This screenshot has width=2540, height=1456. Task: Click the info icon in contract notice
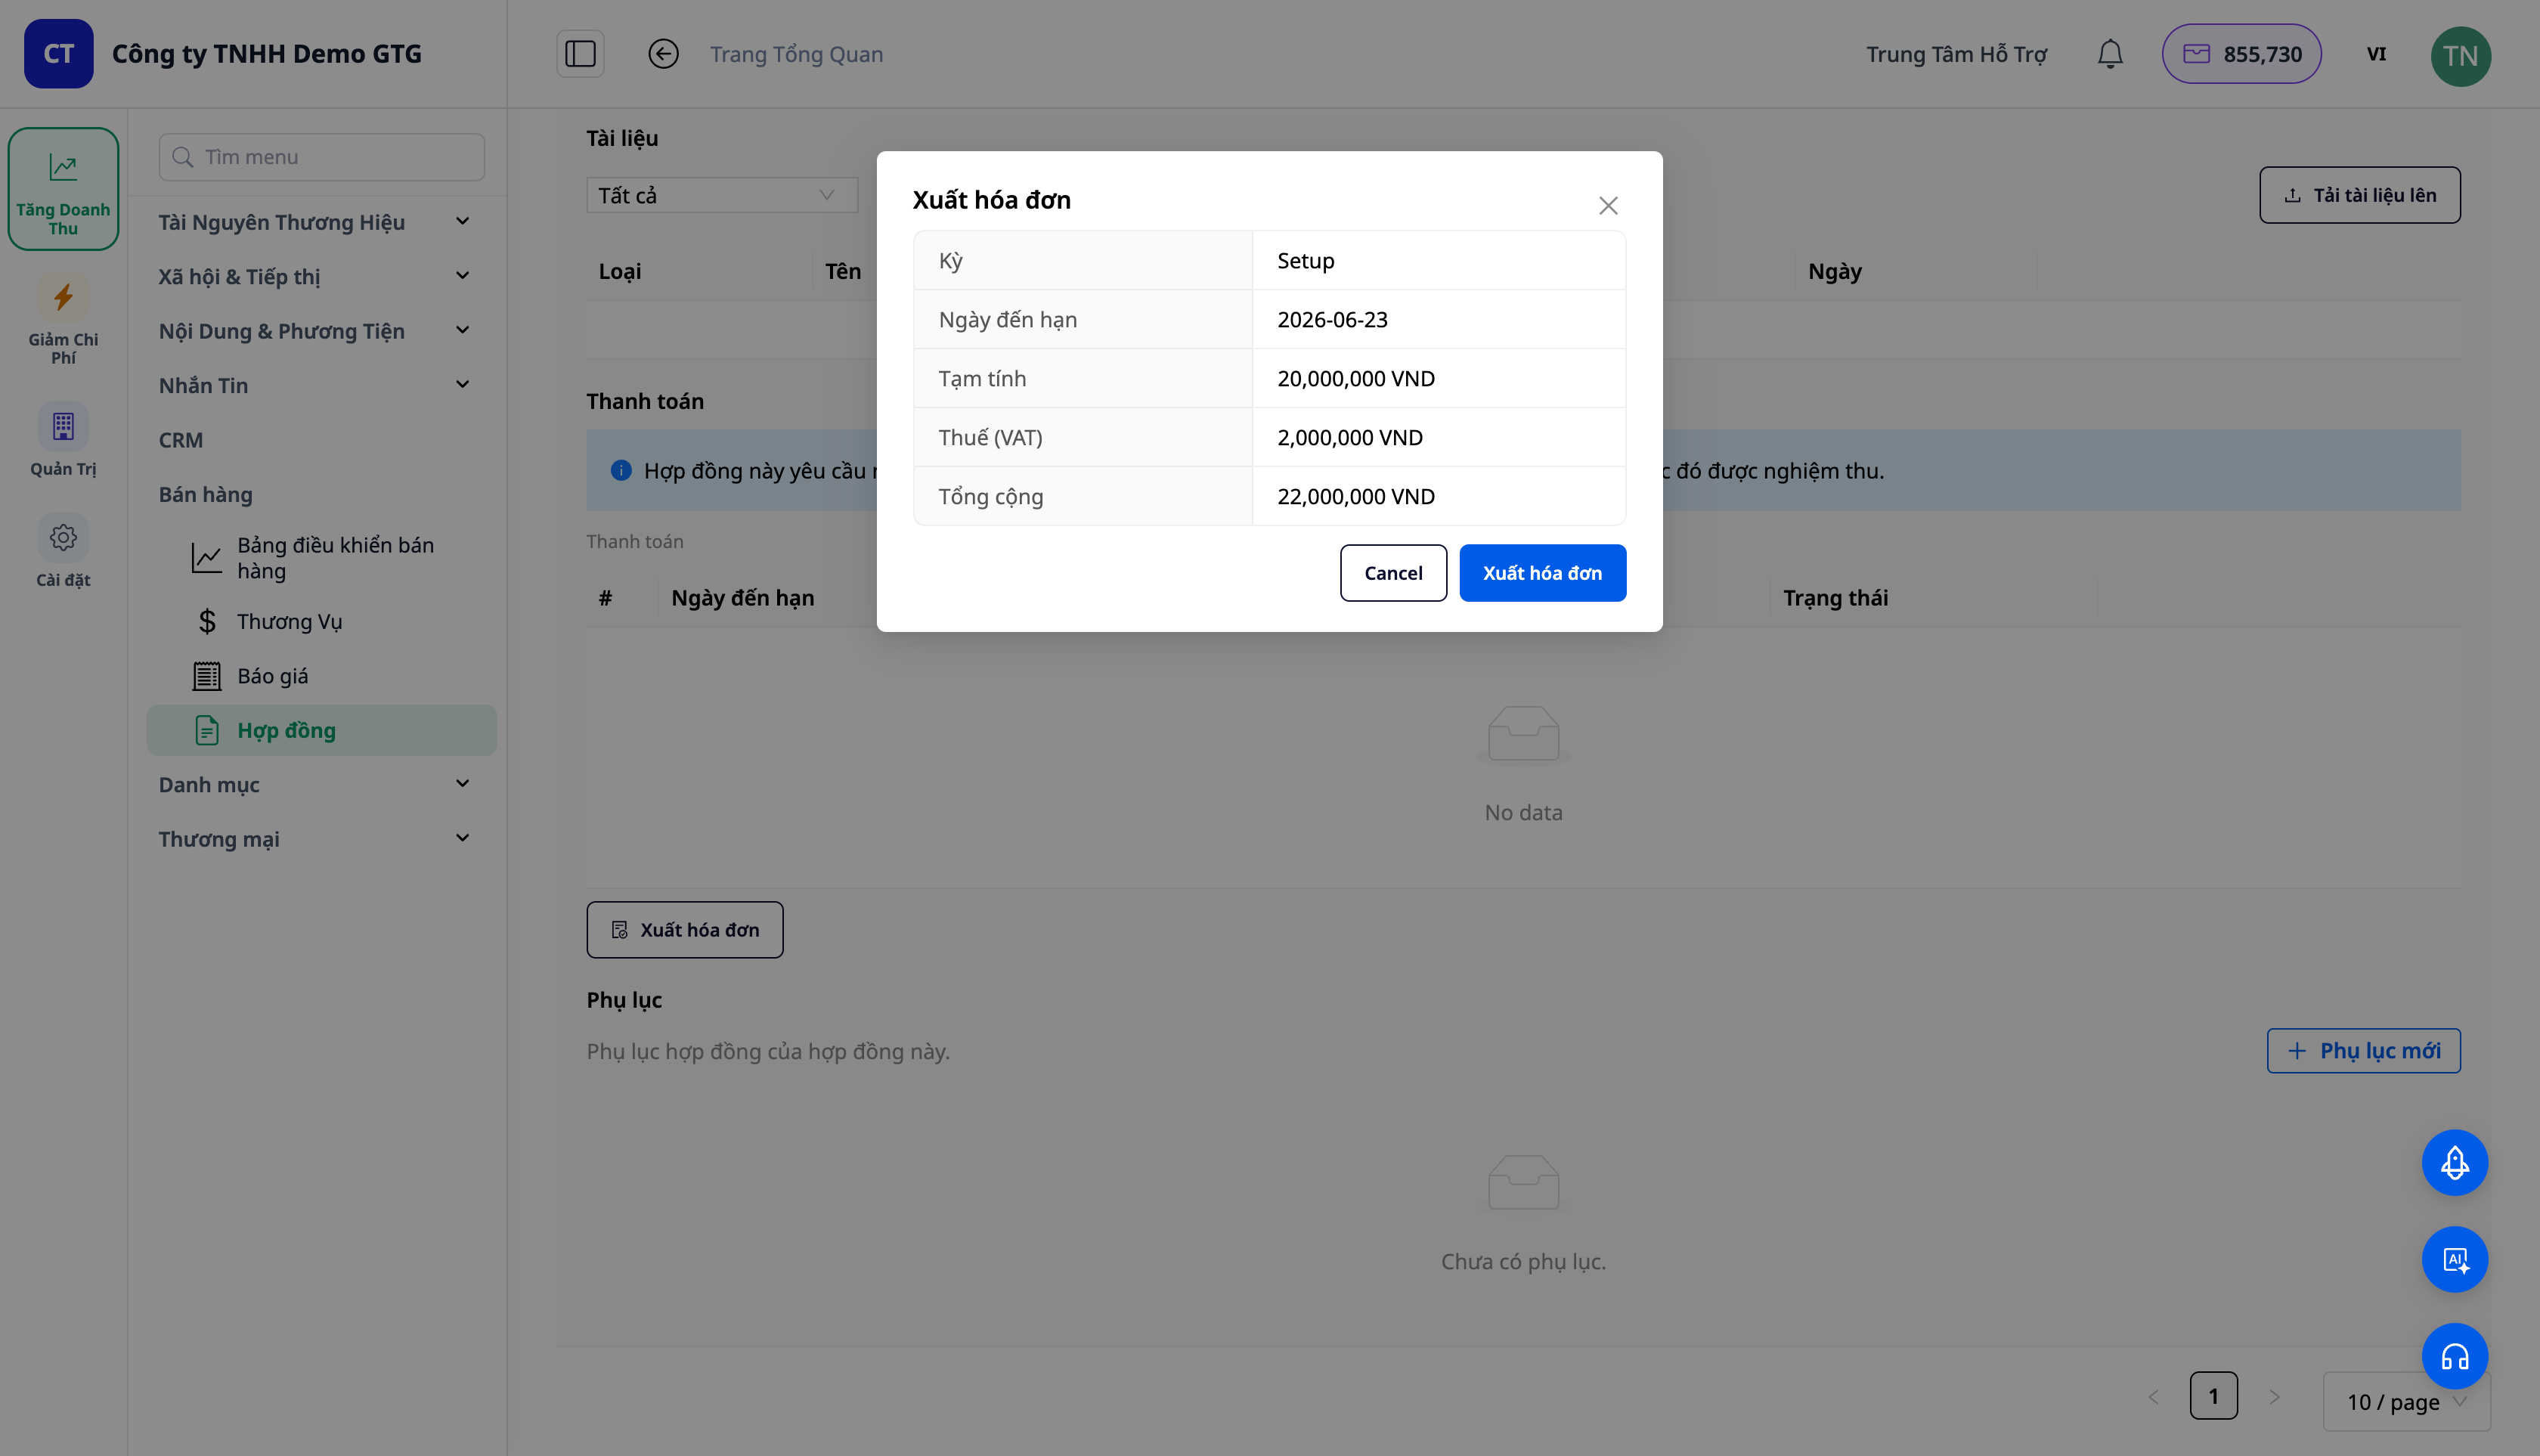point(621,470)
